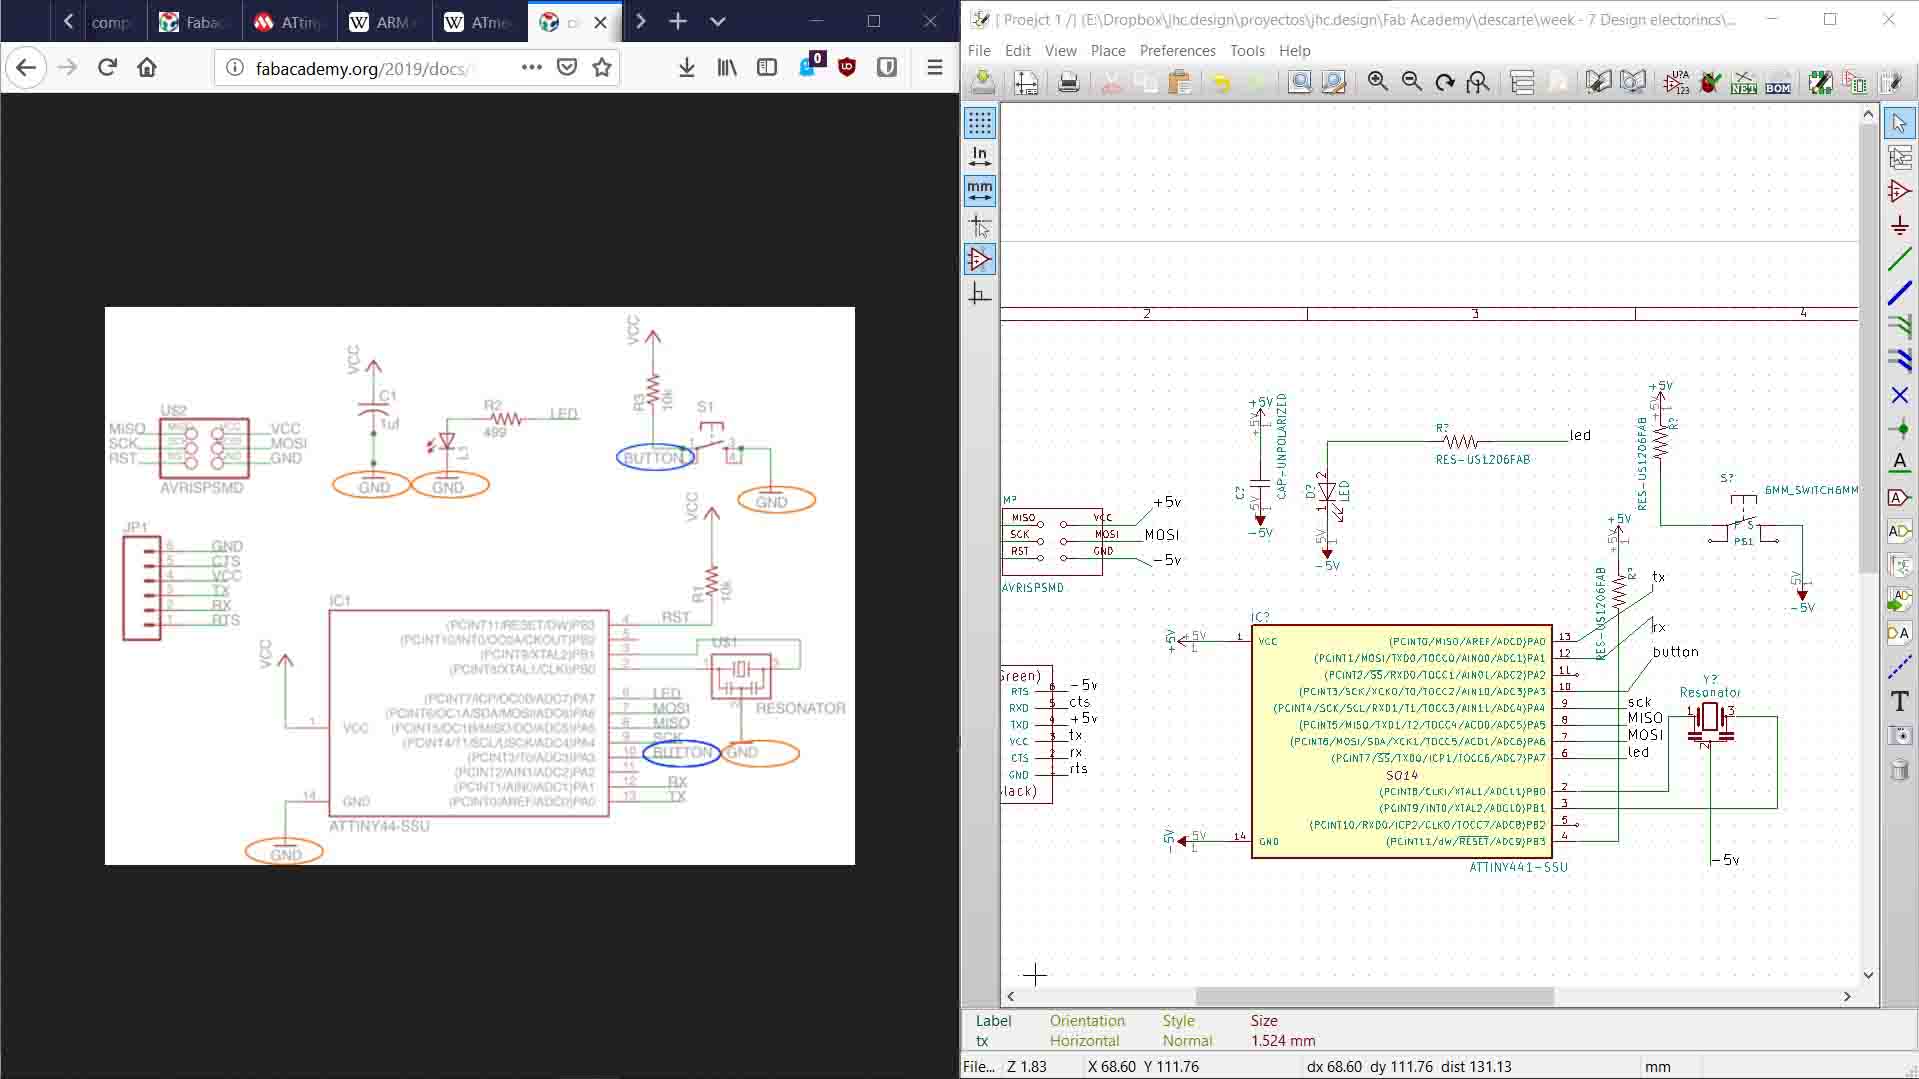Generate the netlist with the NET icon

[1744, 82]
